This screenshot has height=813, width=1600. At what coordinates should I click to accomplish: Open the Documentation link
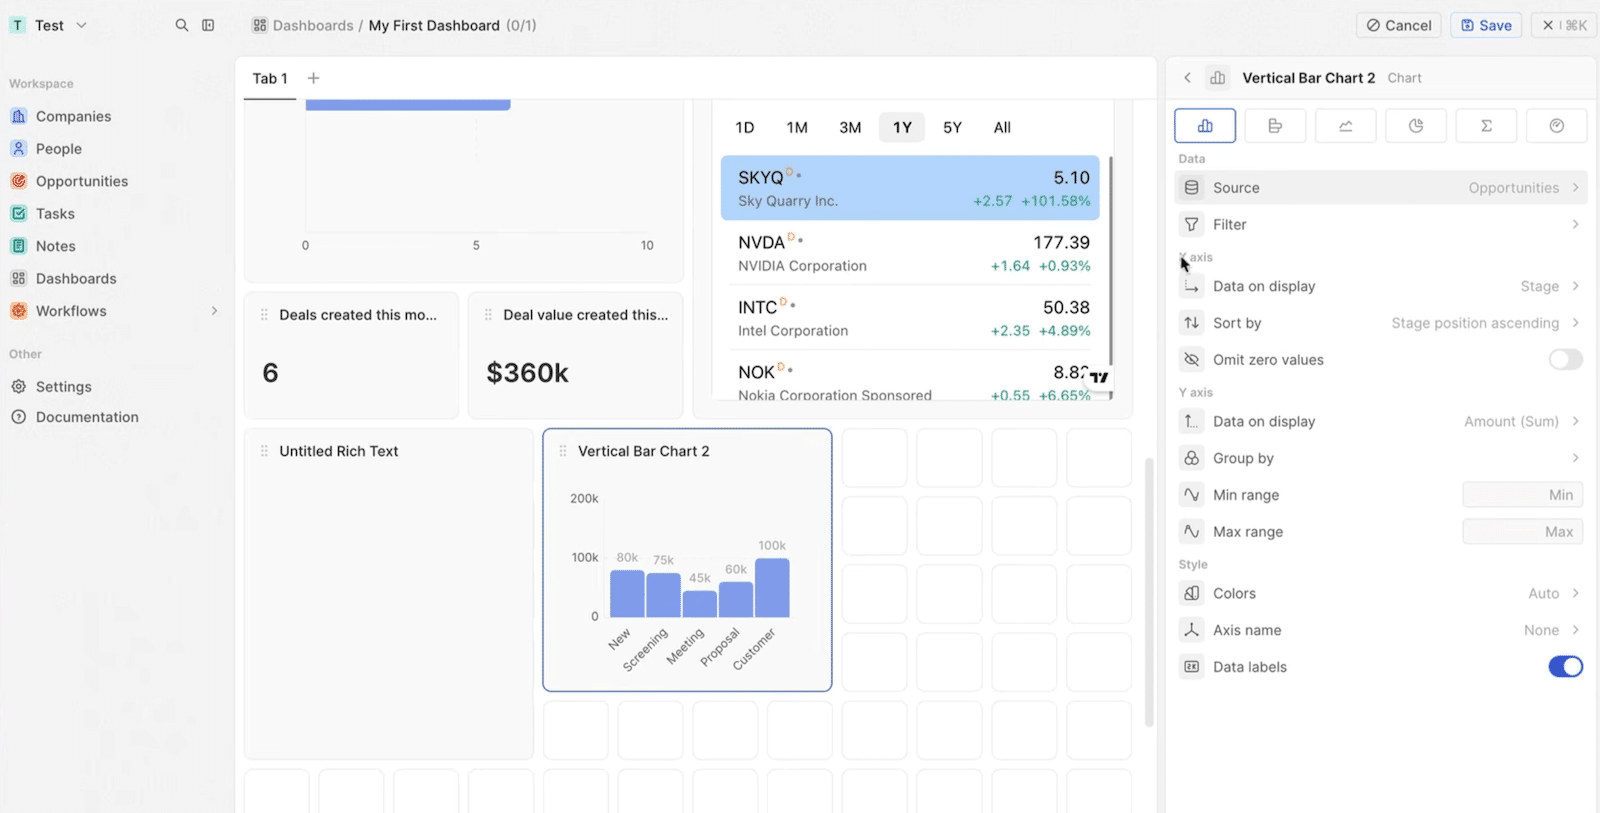tap(87, 417)
